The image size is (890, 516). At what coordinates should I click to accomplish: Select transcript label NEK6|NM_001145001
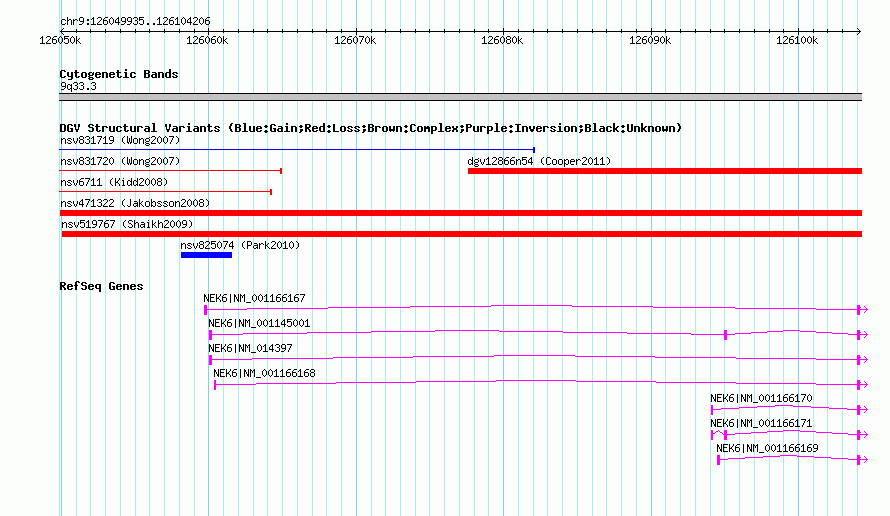click(259, 323)
